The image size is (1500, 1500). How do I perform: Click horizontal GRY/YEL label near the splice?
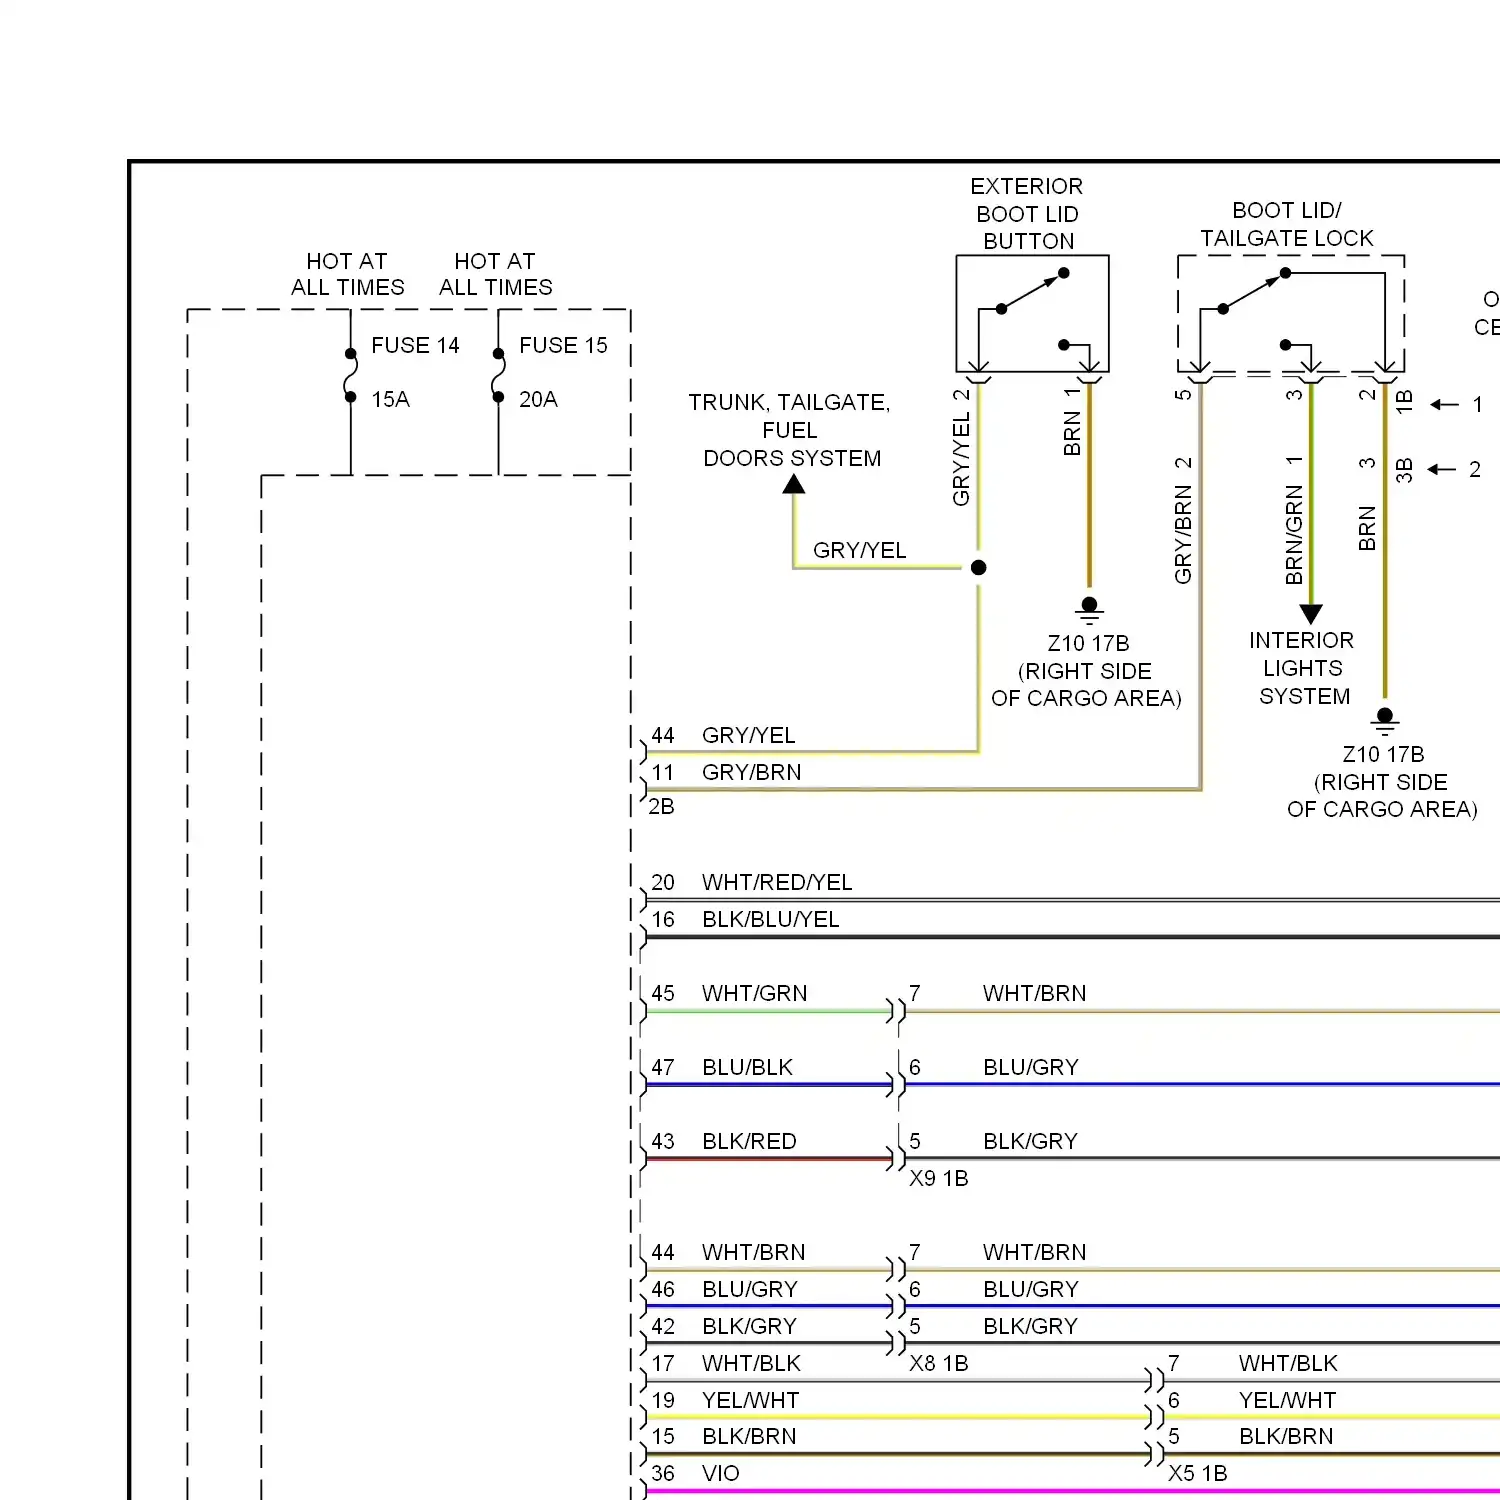[860, 550]
